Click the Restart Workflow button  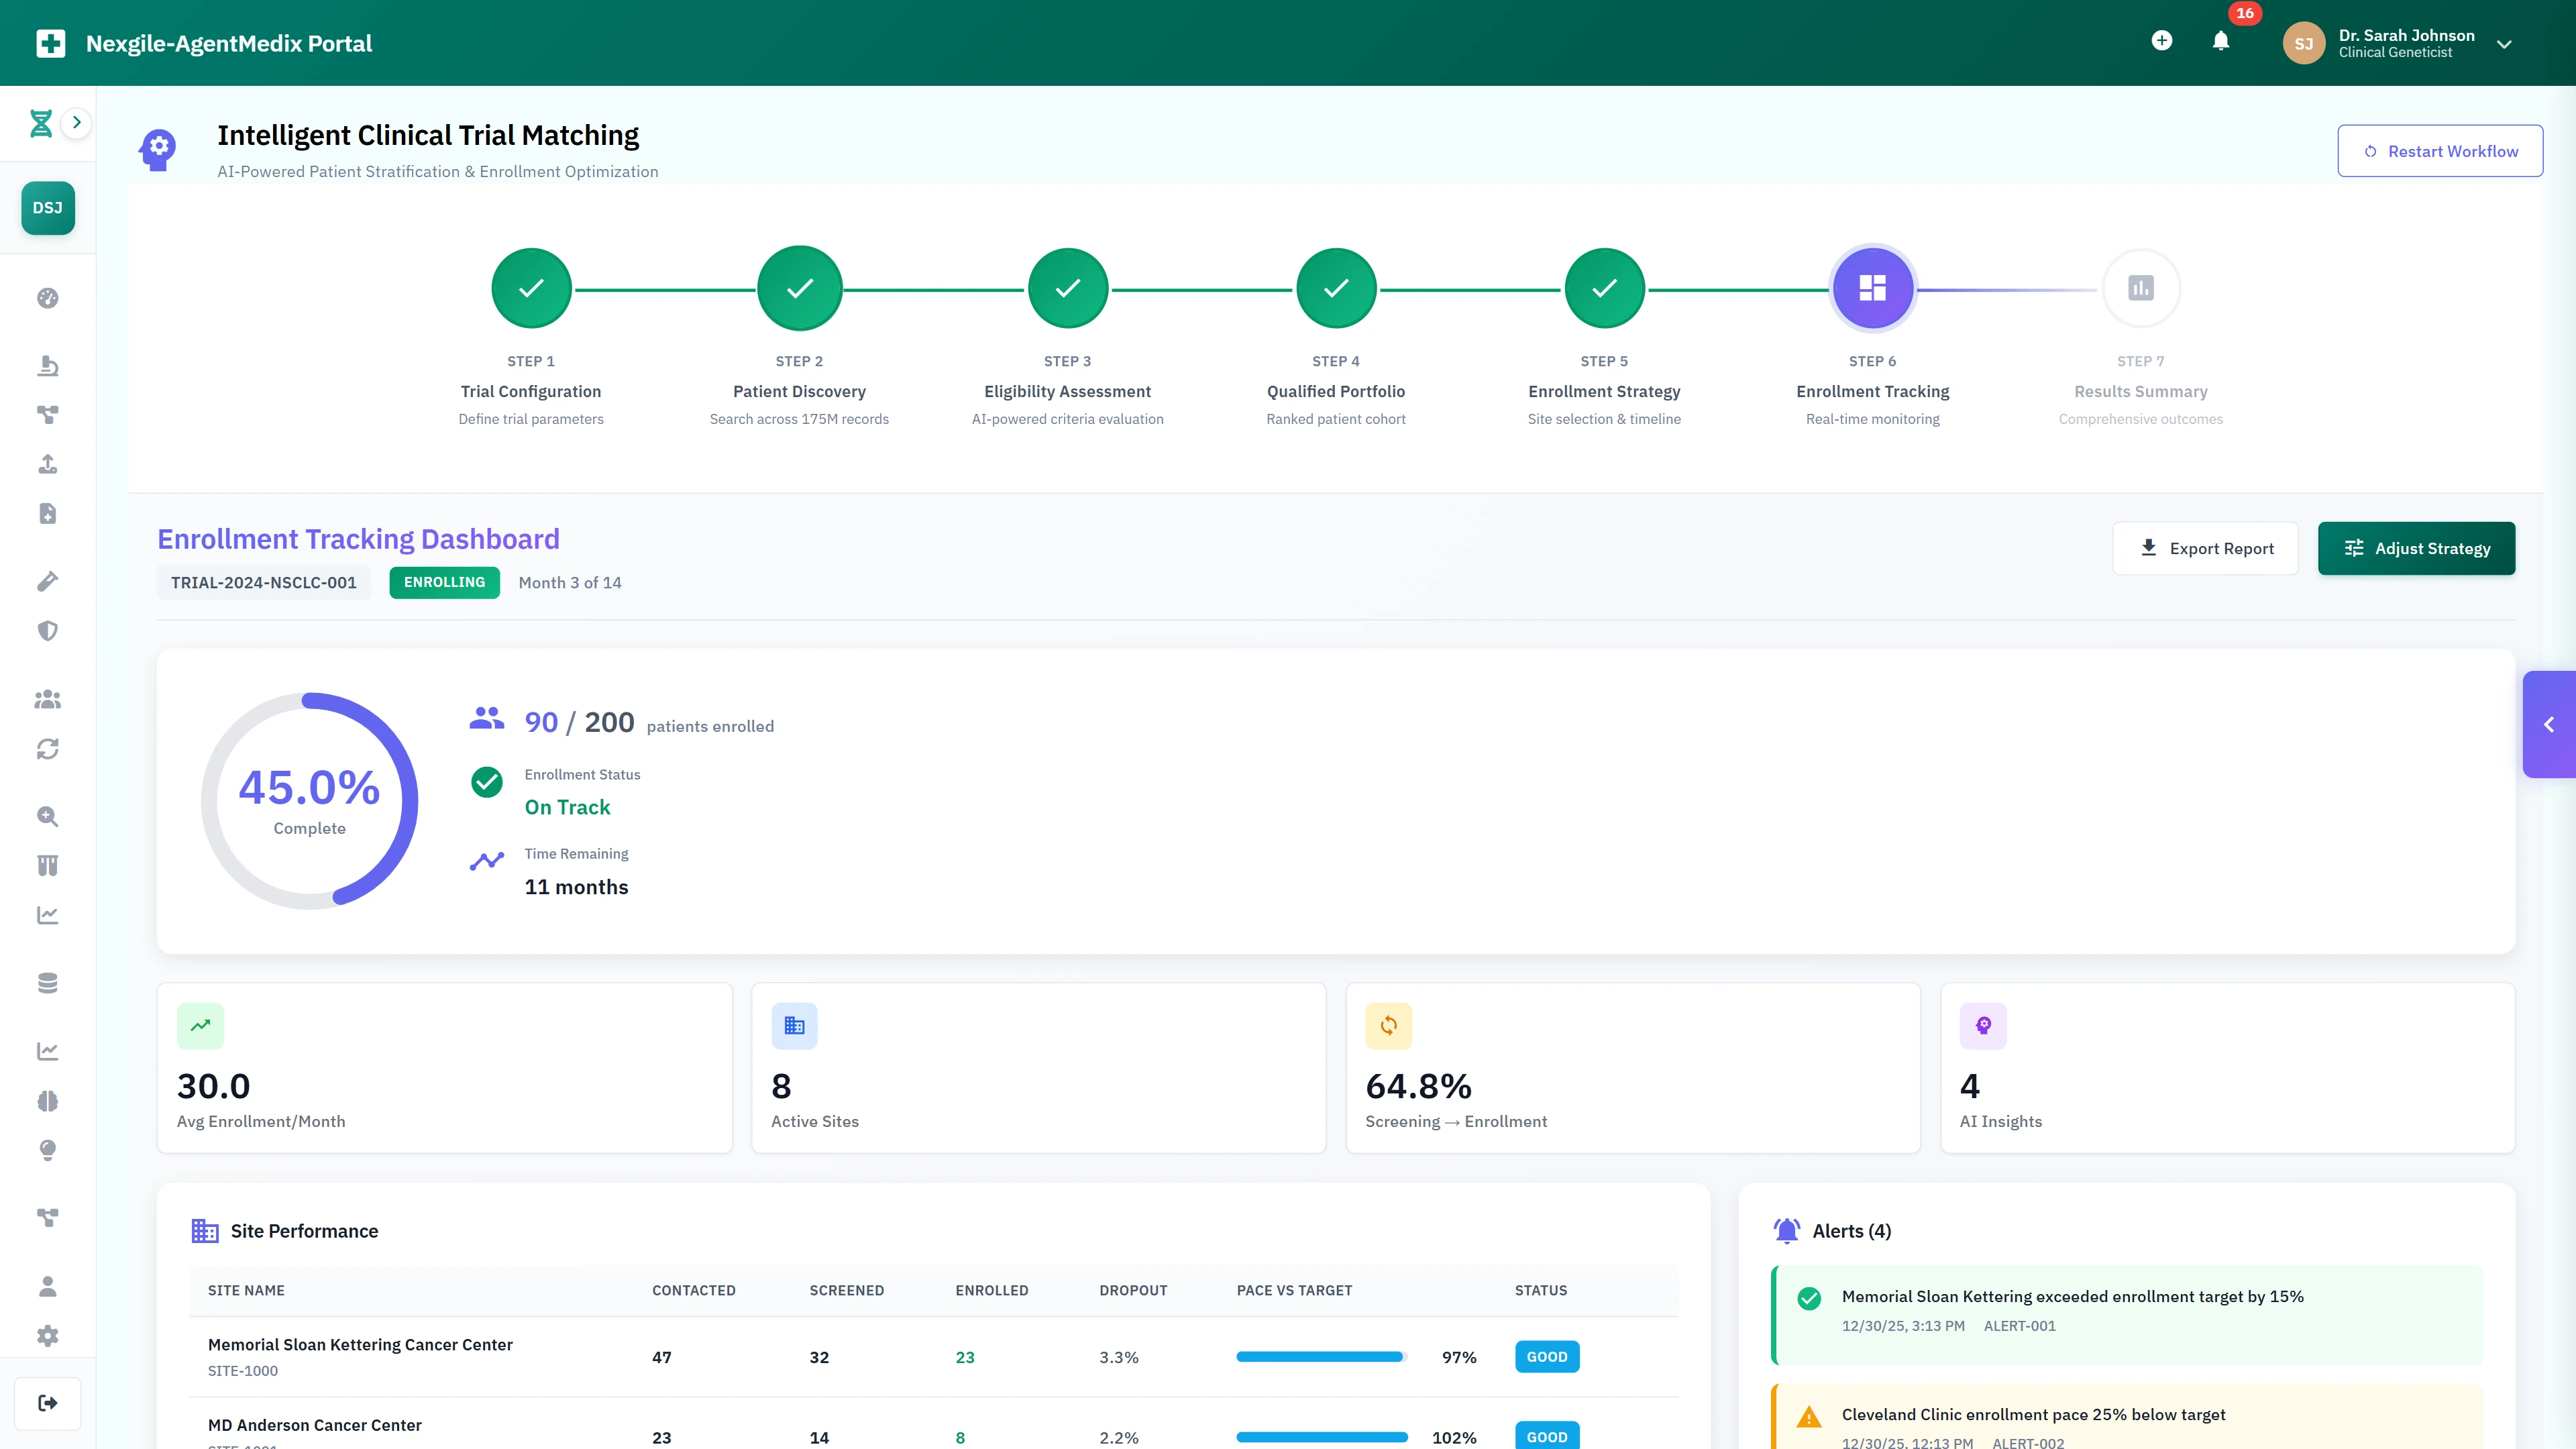[x=2440, y=150]
